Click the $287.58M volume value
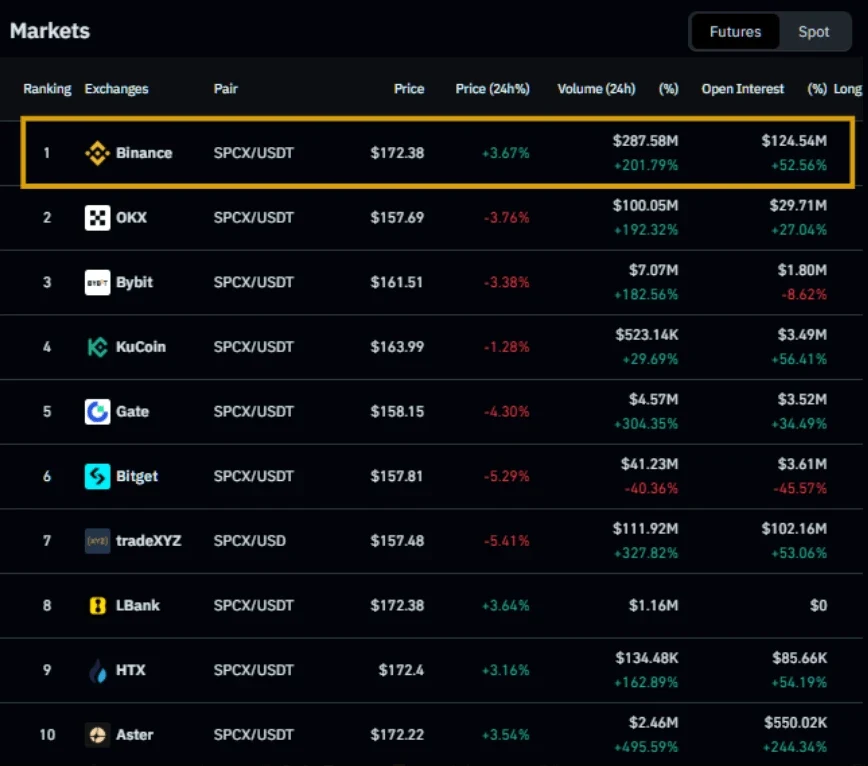This screenshot has height=766, width=868. pyautogui.click(x=645, y=141)
